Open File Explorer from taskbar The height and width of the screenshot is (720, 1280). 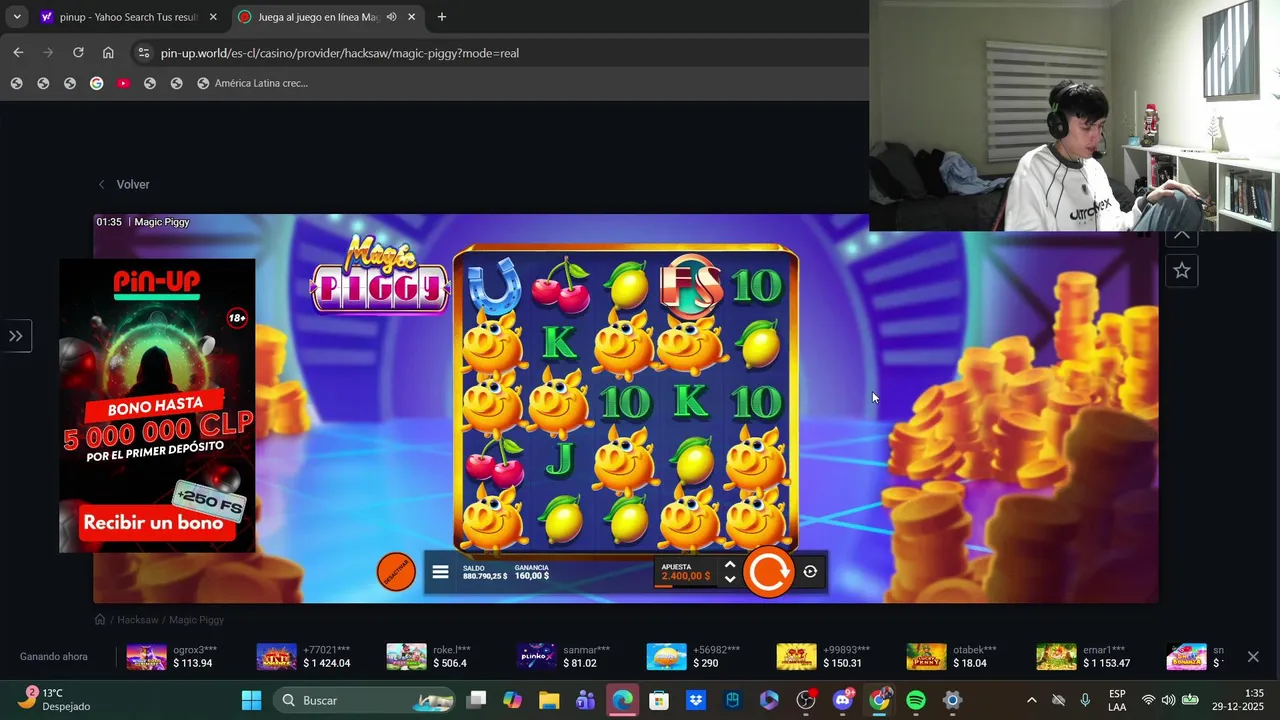coord(549,700)
